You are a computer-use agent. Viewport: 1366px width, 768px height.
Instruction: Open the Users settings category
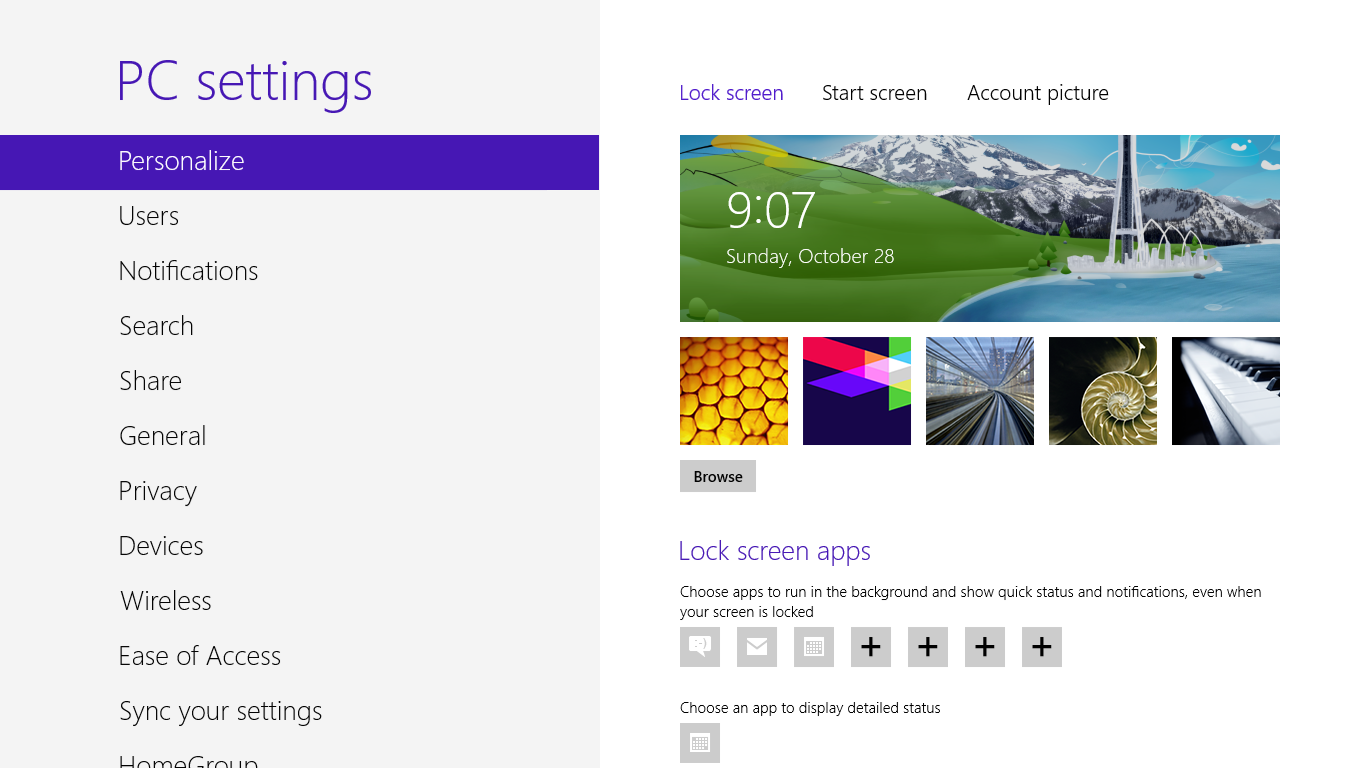click(x=299, y=216)
